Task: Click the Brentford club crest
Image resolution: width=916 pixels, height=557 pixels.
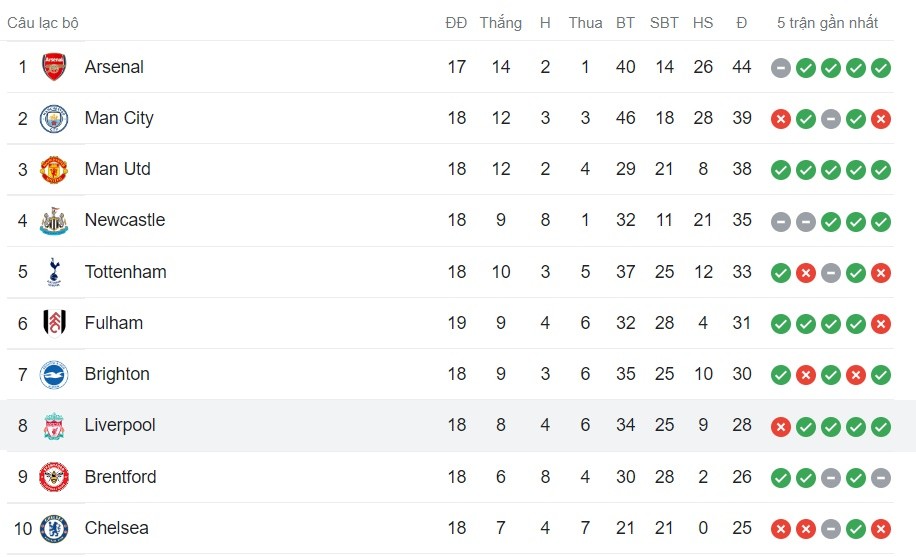Action: point(54,477)
